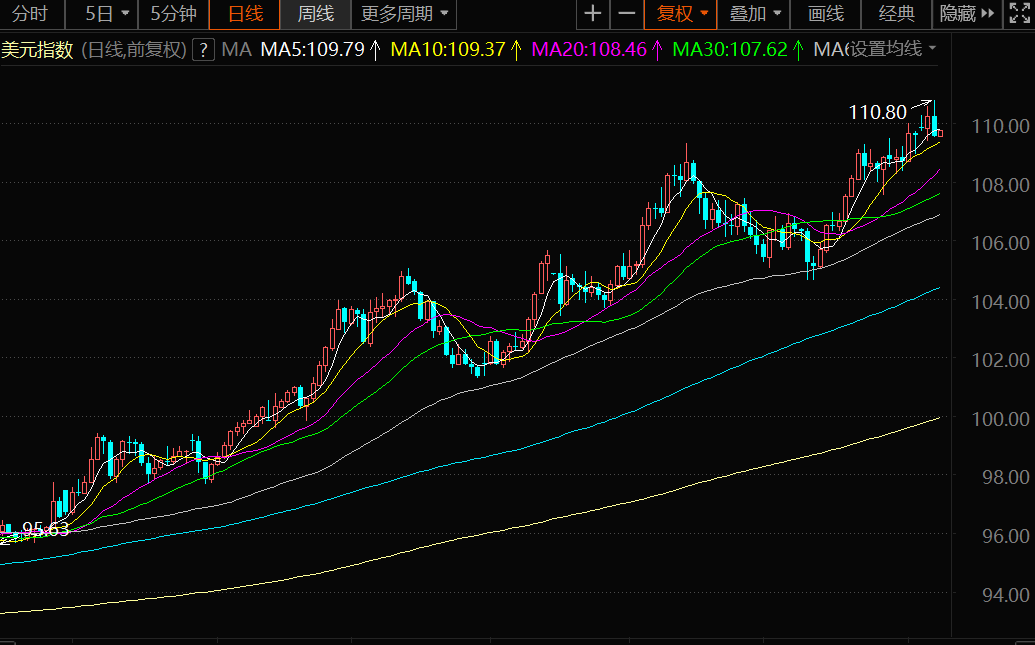1035x645 pixels.
Task: Click the 经典 classic mode button
Action: click(896, 14)
